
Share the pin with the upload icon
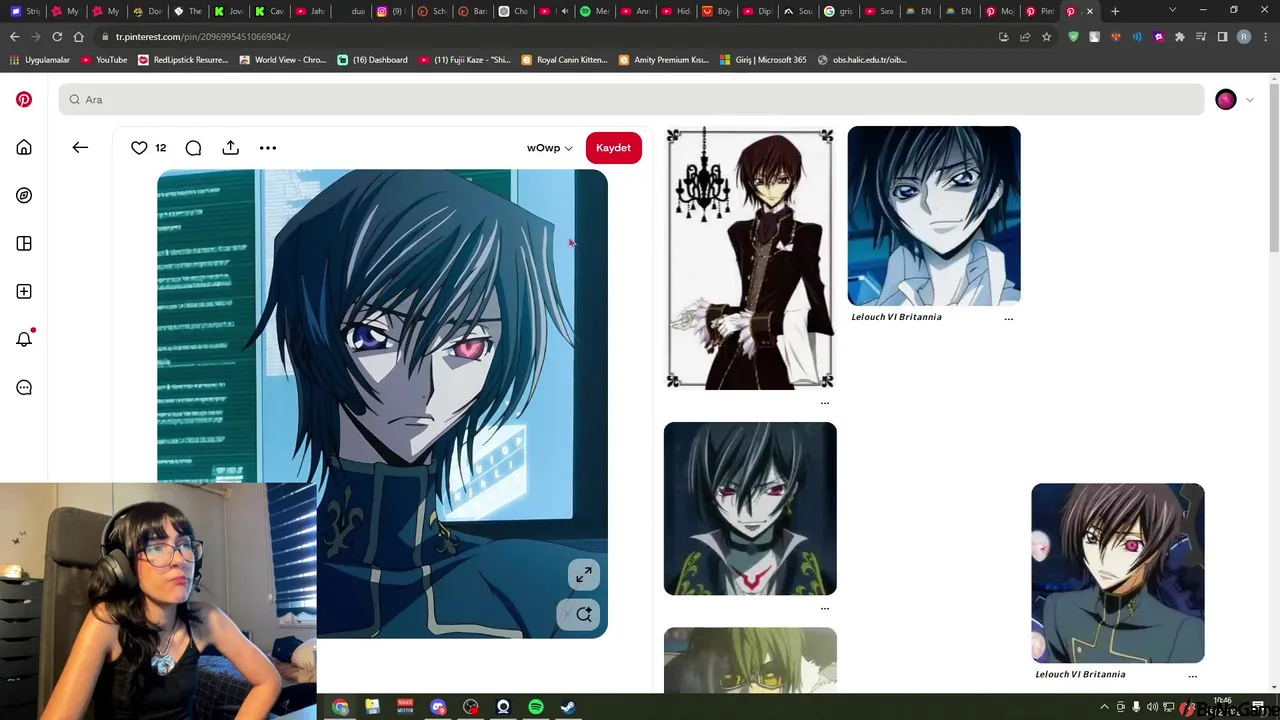pyautogui.click(x=231, y=148)
